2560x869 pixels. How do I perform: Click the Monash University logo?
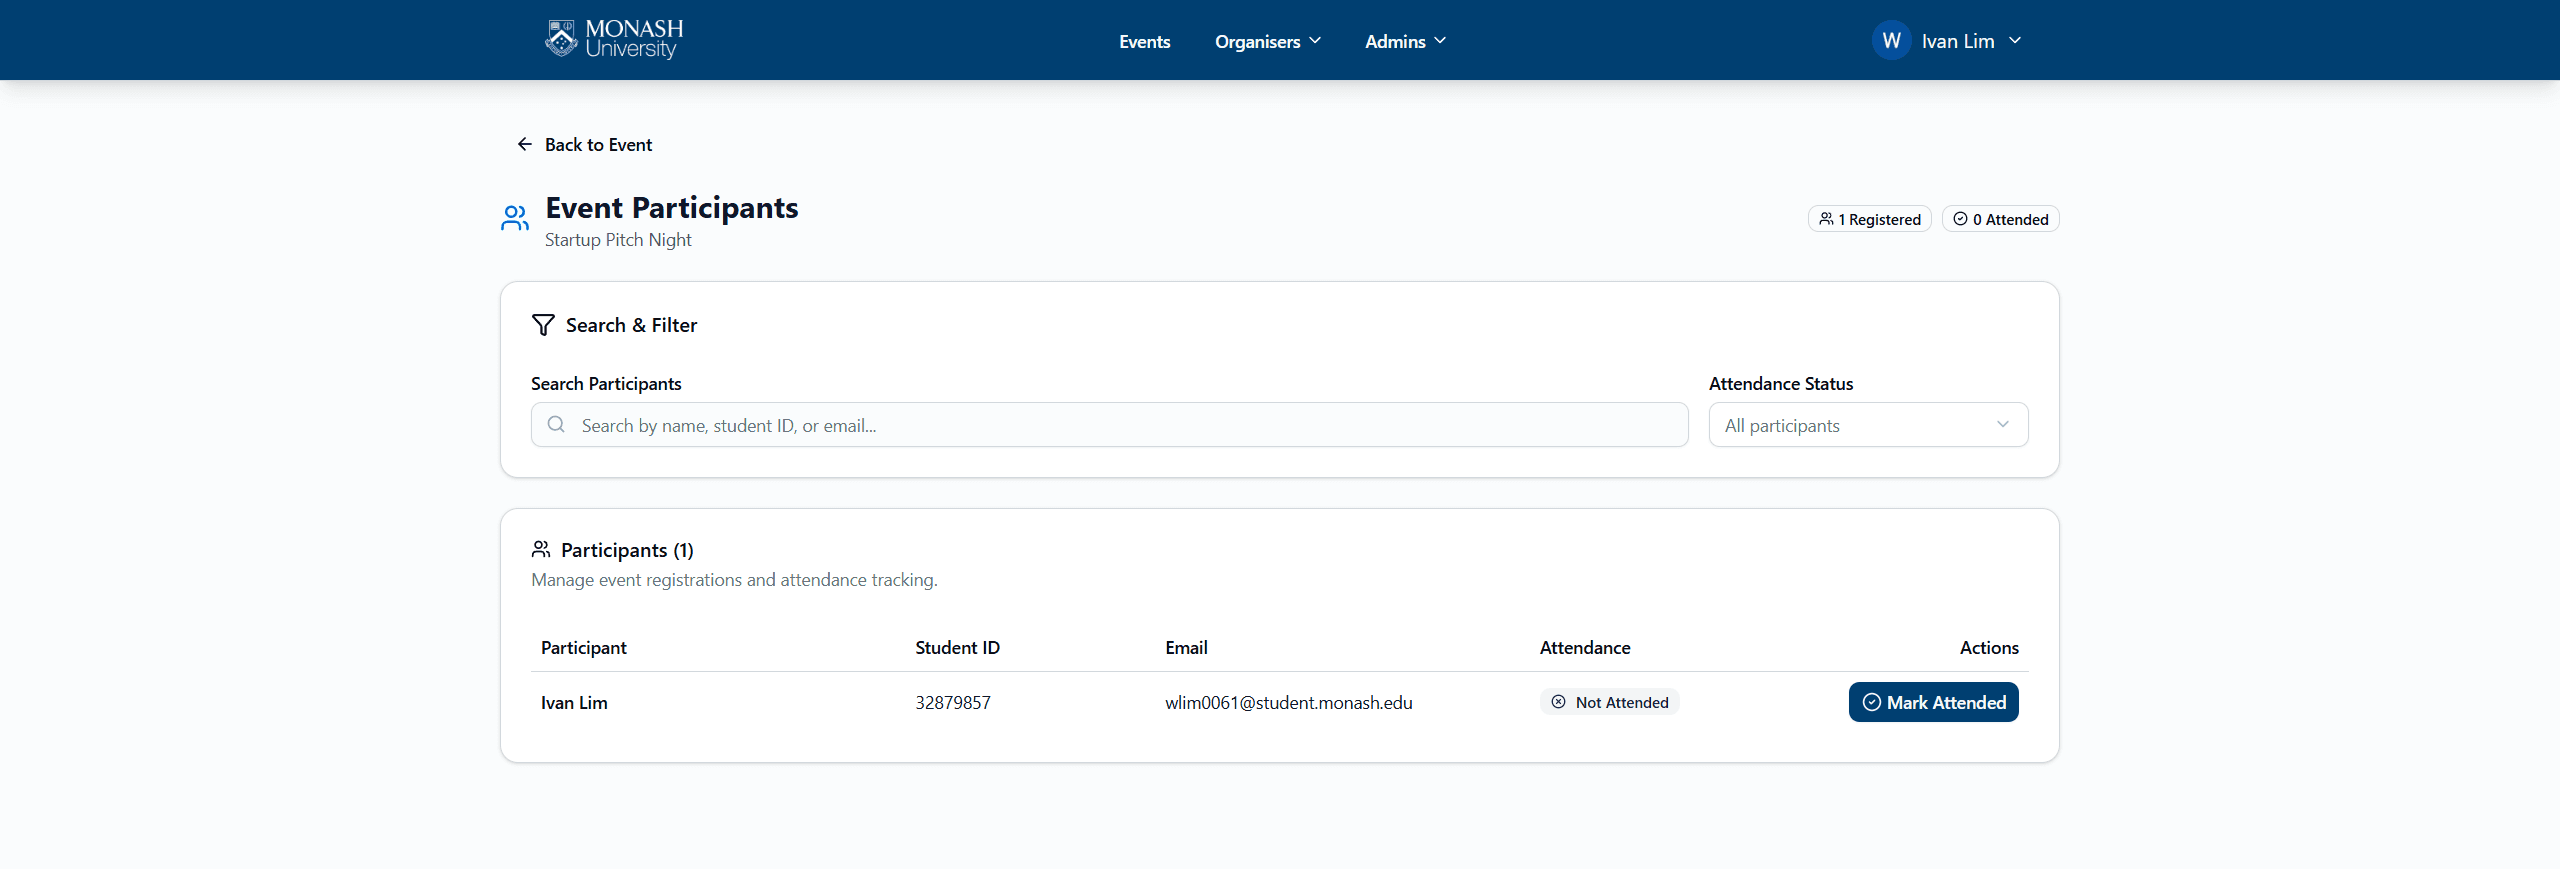click(x=614, y=40)
